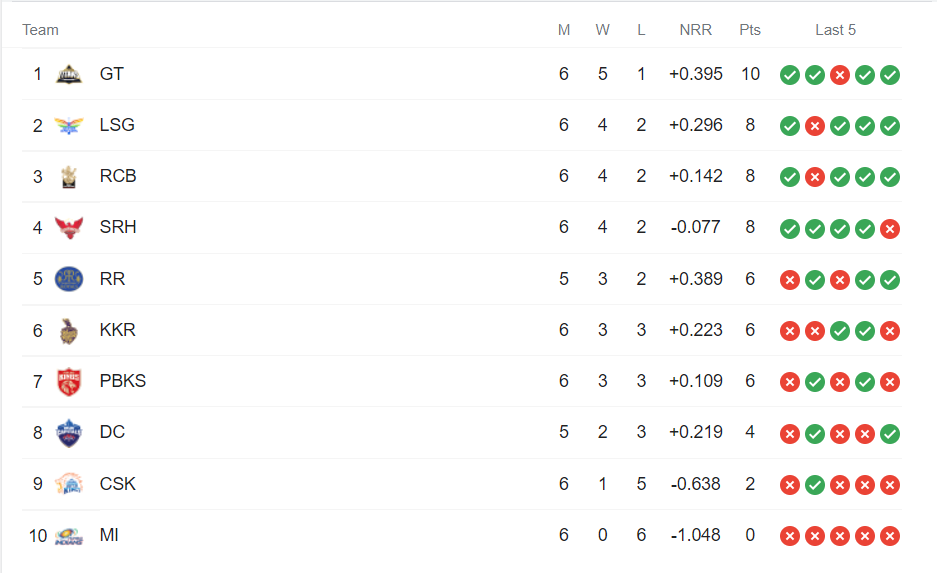Click the SRH eagle logo
This screenshot has width=937, height=573.
69,228
